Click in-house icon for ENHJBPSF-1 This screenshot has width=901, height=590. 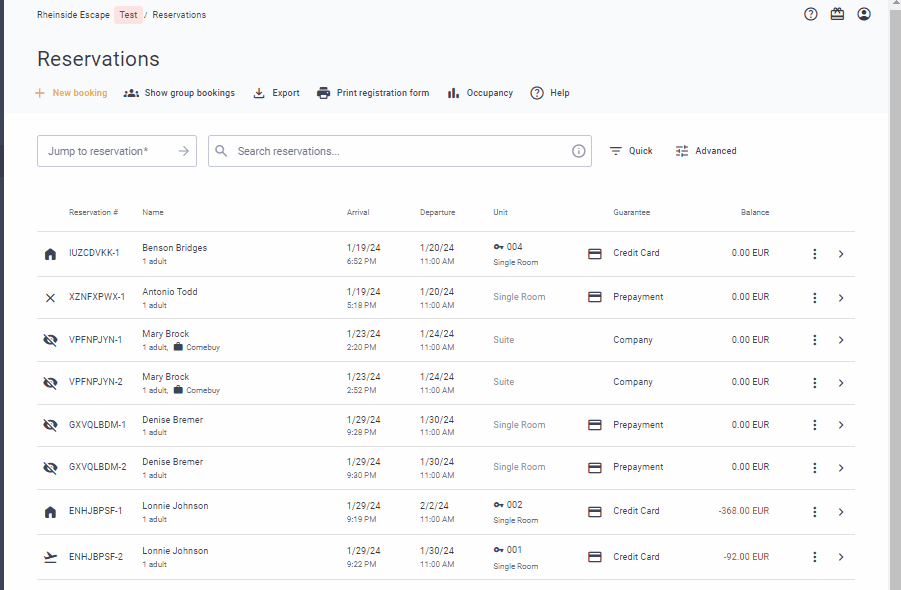50,512
